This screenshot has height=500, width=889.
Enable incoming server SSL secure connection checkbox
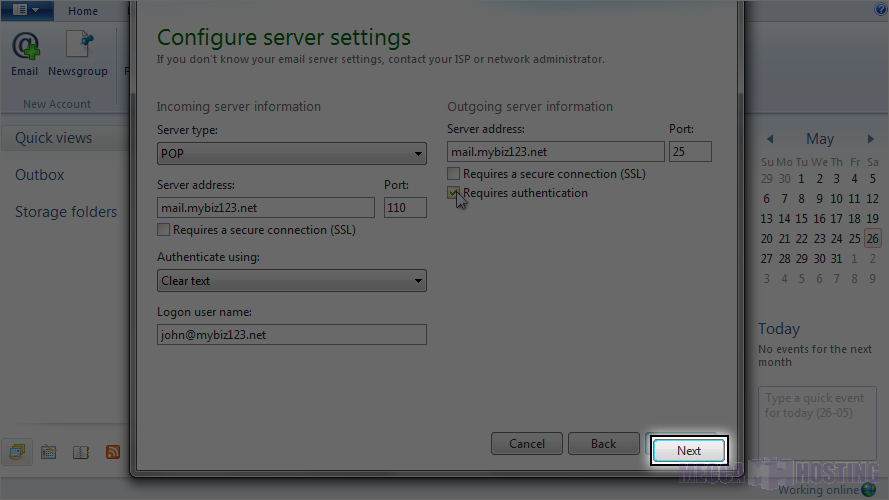pos(164,230)
